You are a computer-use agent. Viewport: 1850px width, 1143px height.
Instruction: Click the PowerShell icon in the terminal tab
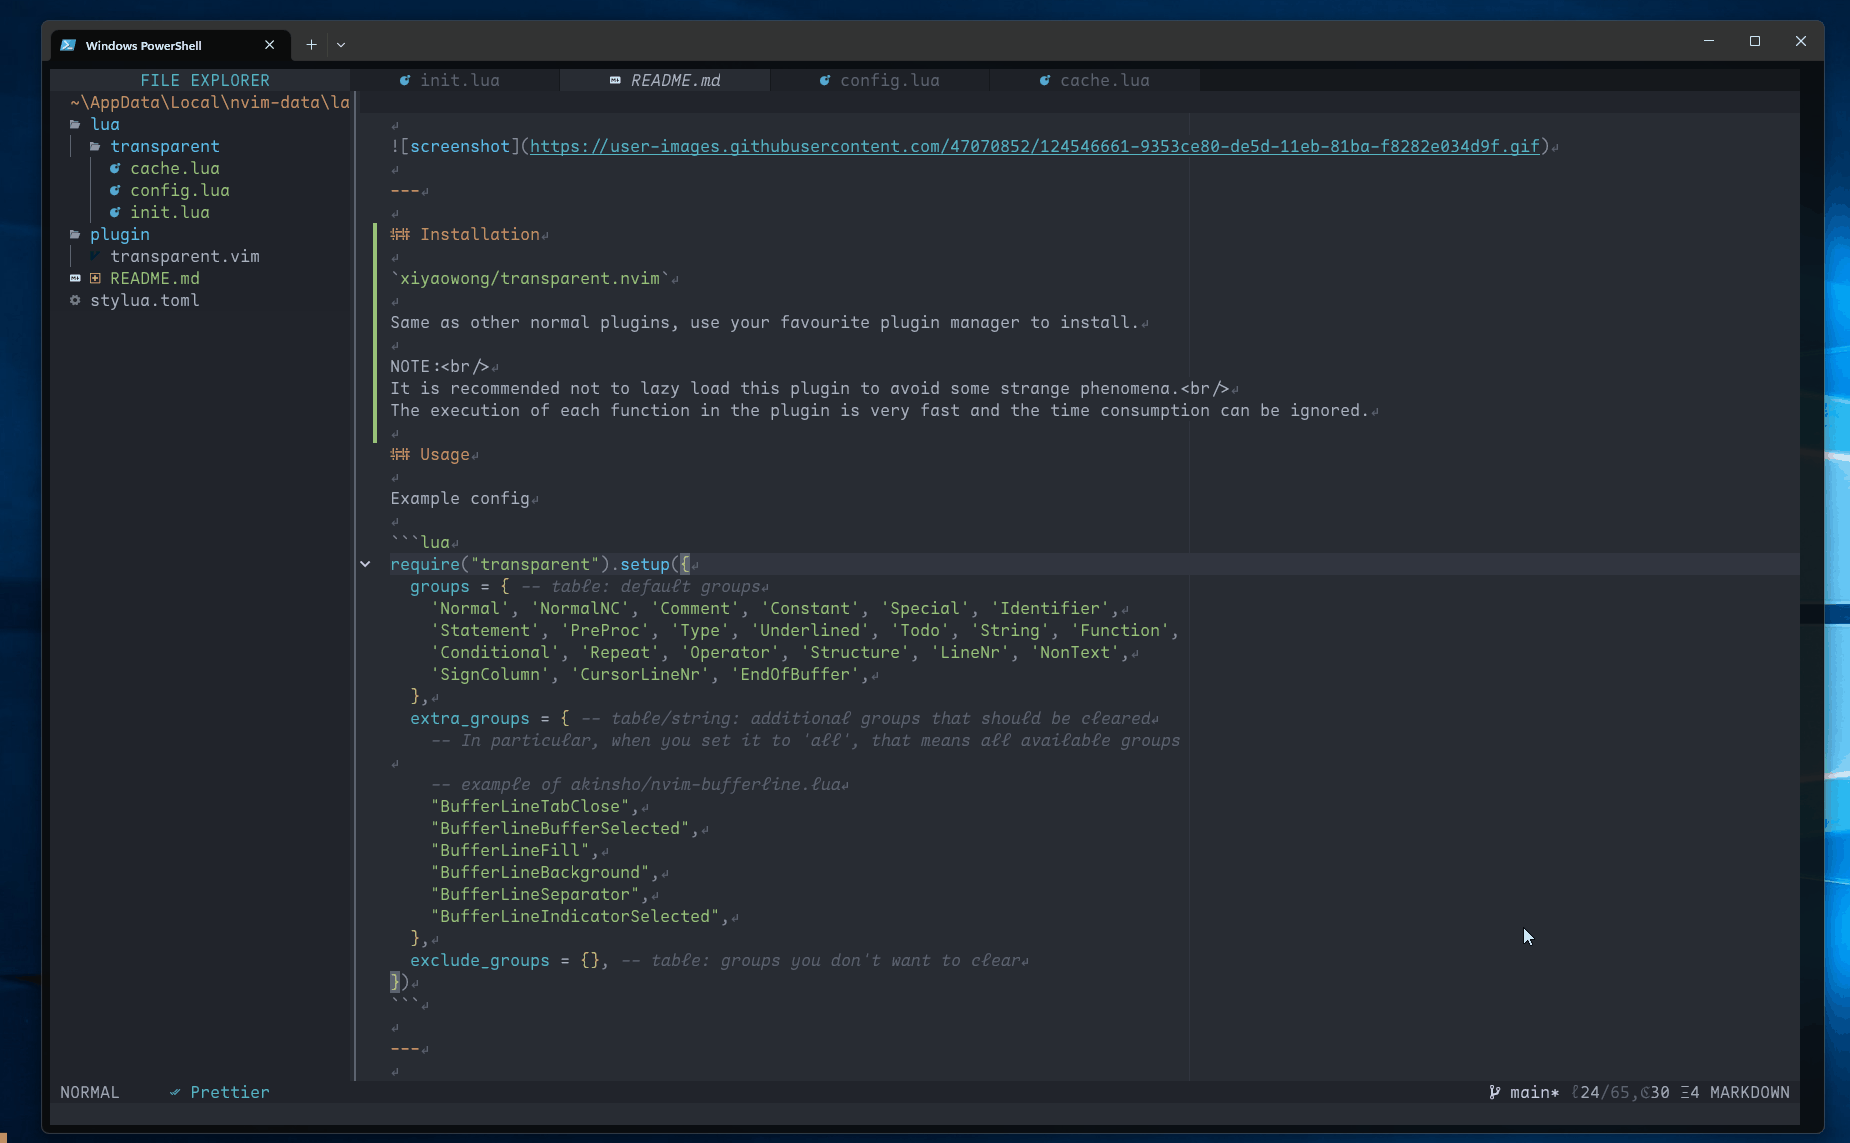(x=68, y=45)
